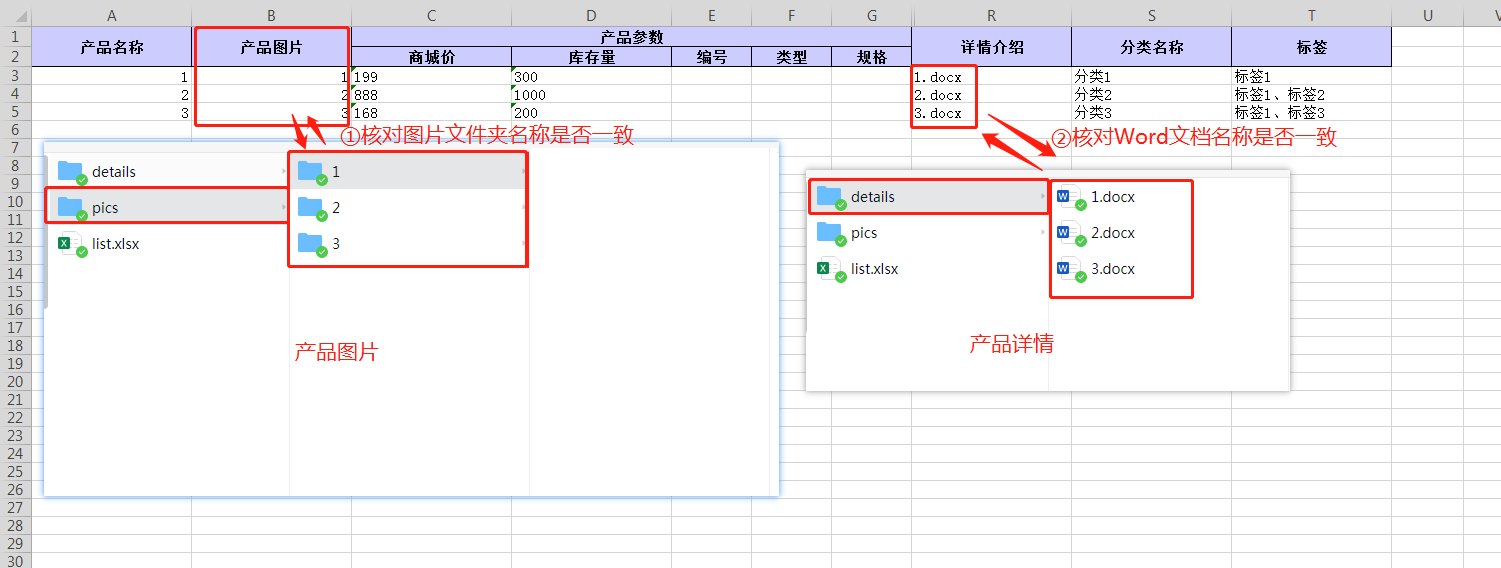The image size is (1501, 568).
Task: Click the 标签1、标签3 cell
Action: point(1311,112)
